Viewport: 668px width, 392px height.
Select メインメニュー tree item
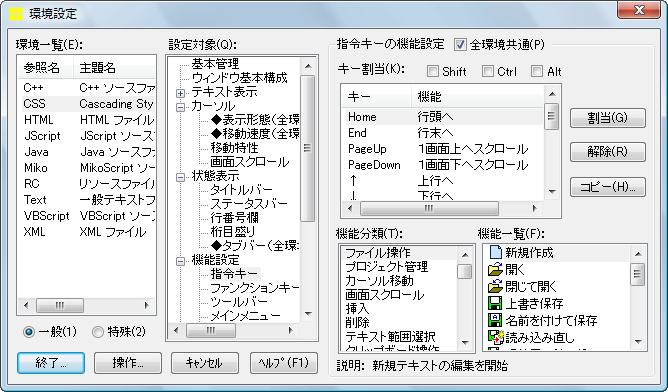tap(245, 316)
